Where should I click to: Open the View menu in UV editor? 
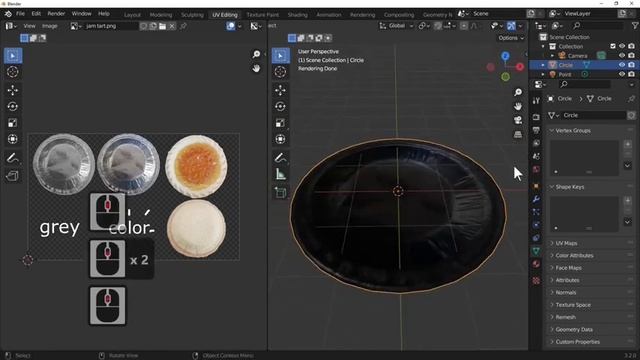click(29, 26)
